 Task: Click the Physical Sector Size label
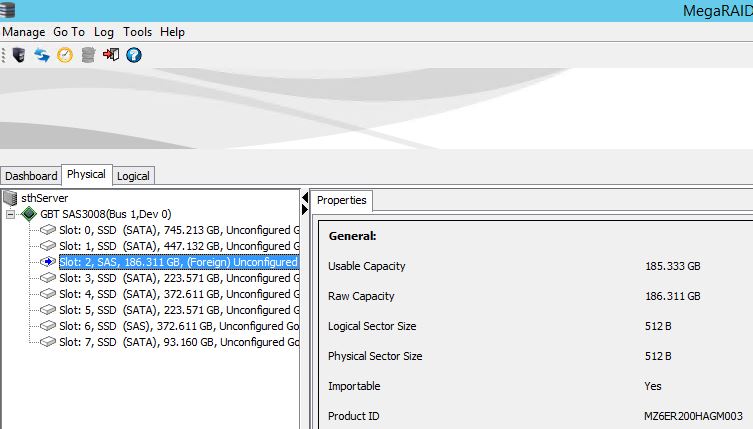(x=375, y=356)
